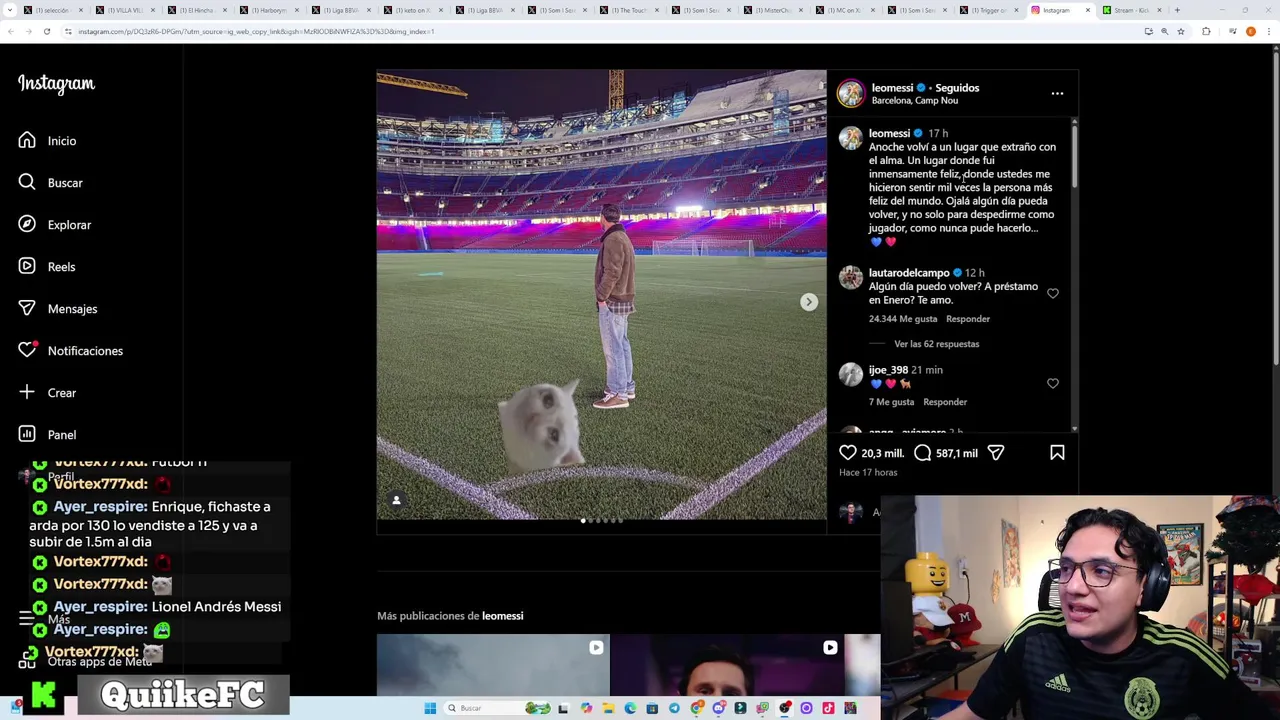The width and height of the screenshot is (1280, 720).
Task: Open Microsoft Edge from taskbar
Action: point(630,708)
